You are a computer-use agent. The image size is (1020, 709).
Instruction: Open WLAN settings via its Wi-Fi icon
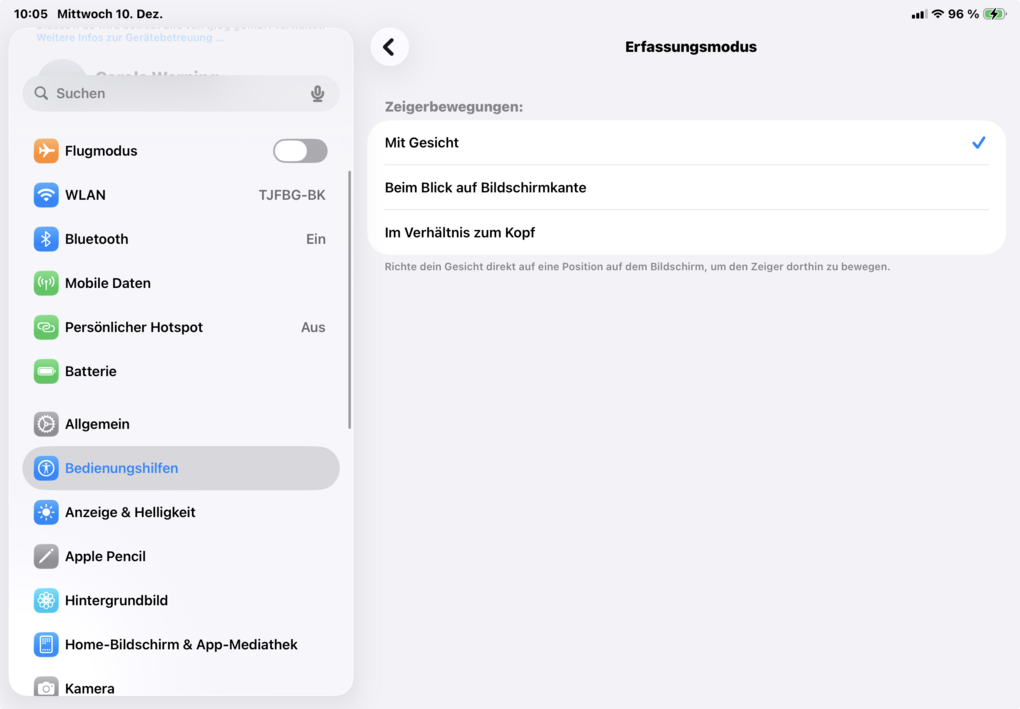(x=46, y=195)
